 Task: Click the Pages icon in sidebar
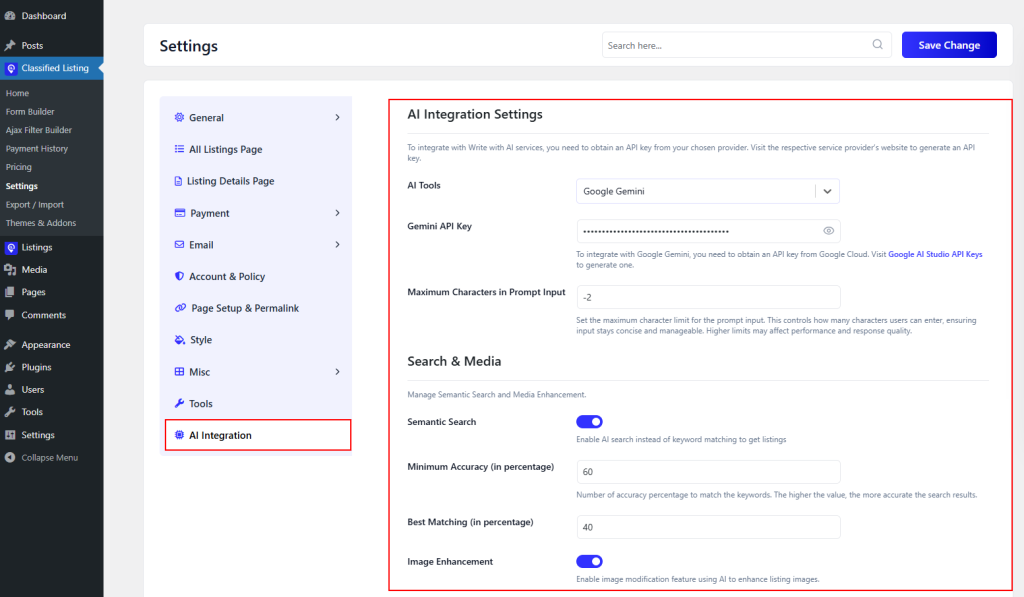click(x=10, y=292)
